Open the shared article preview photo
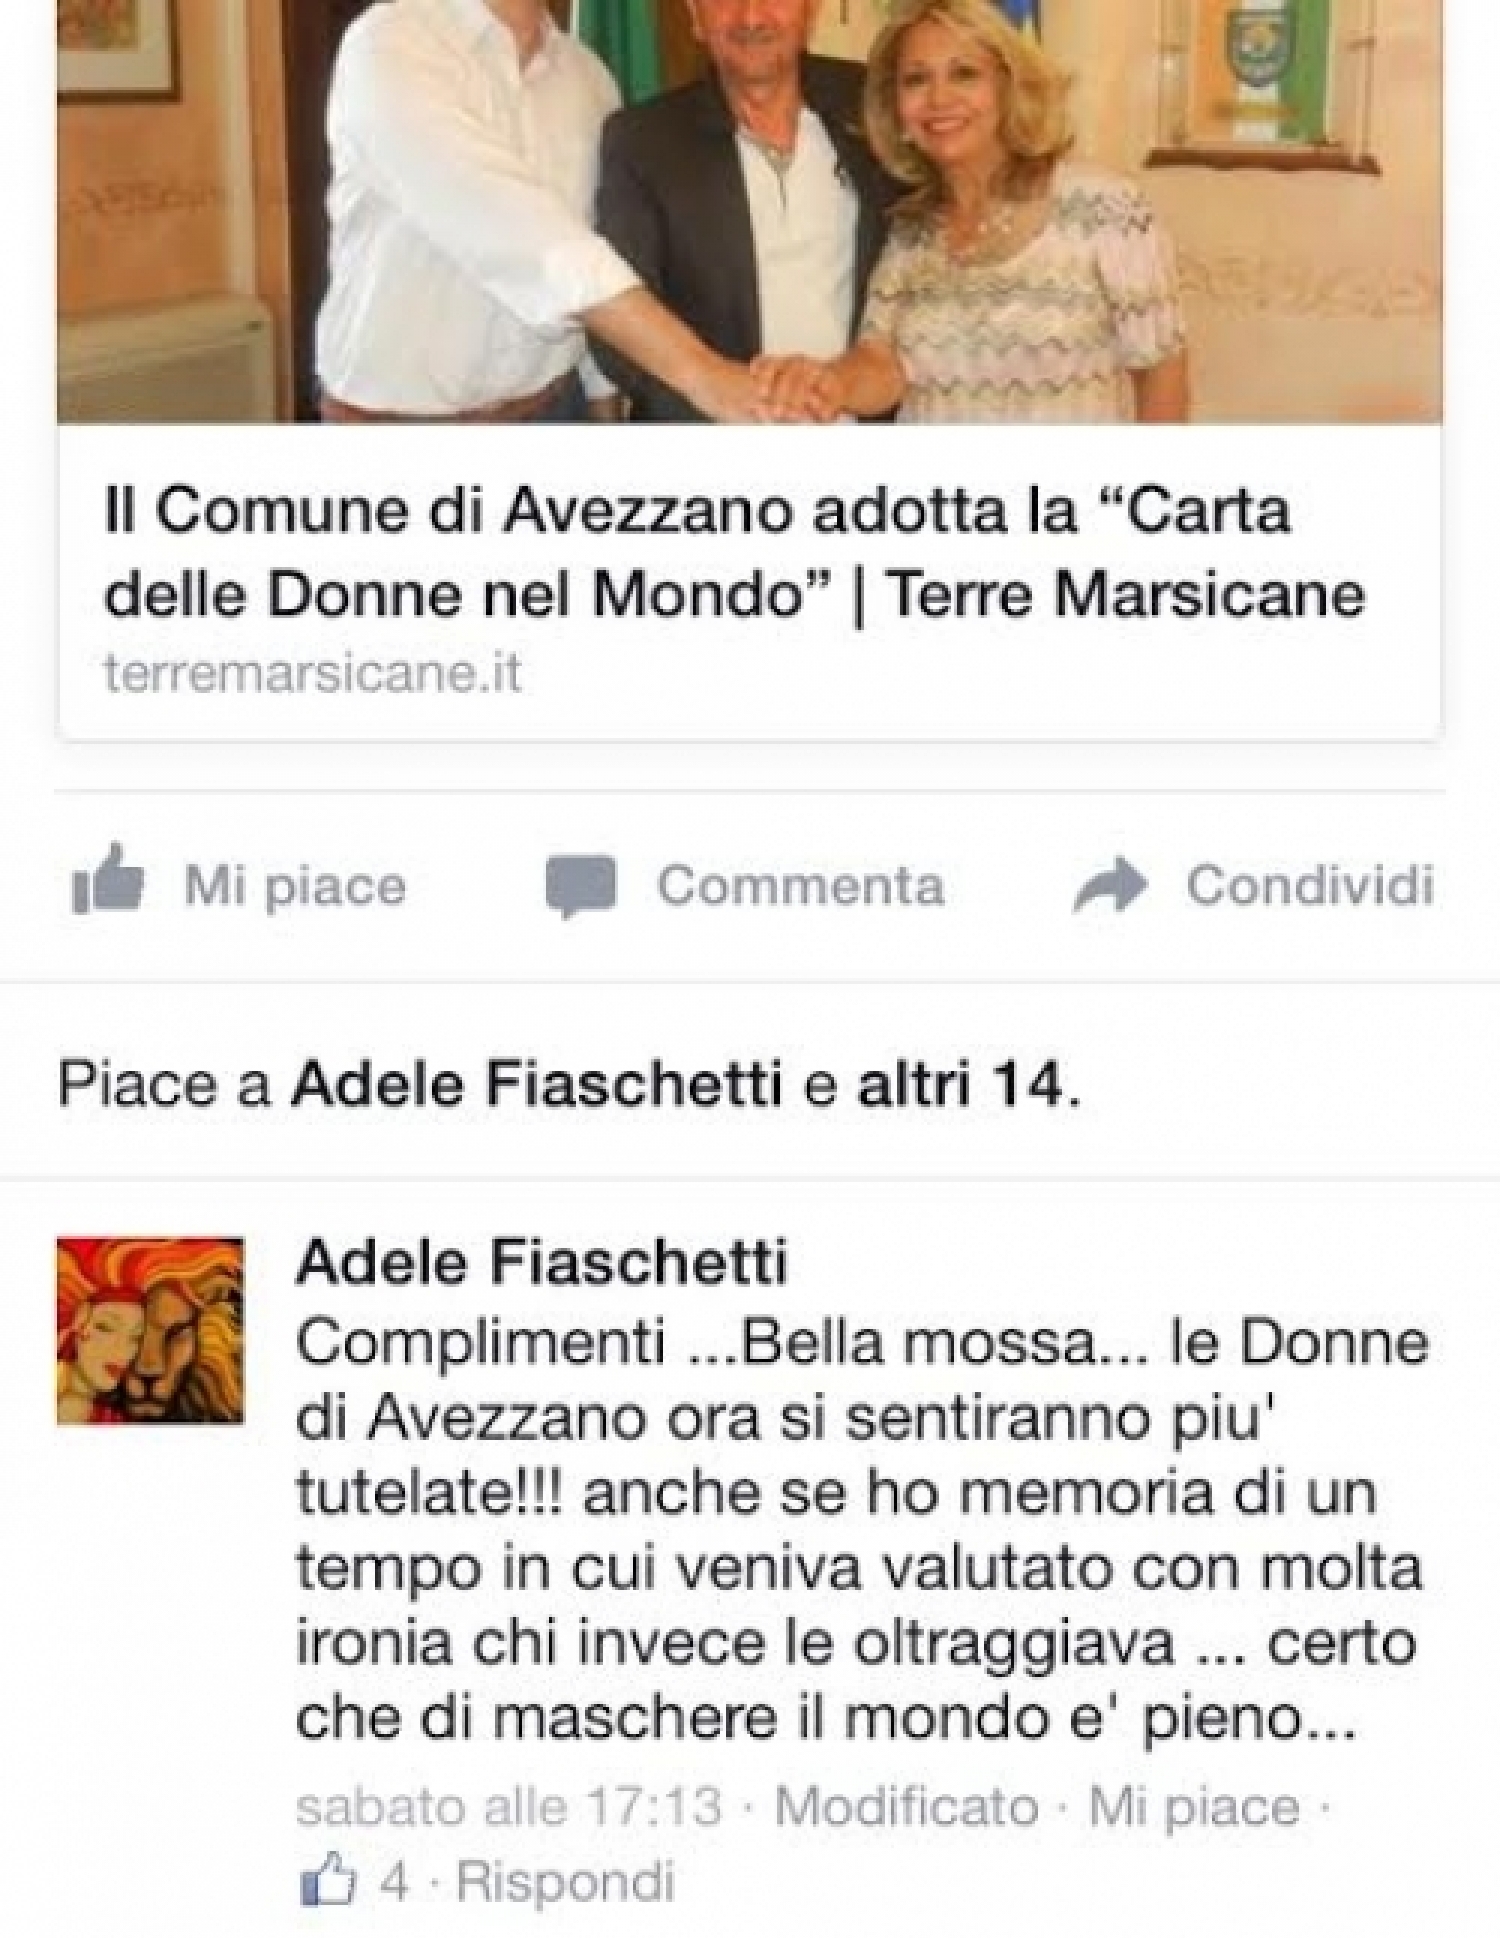The image size is (1500, 1938). (749, 211)
